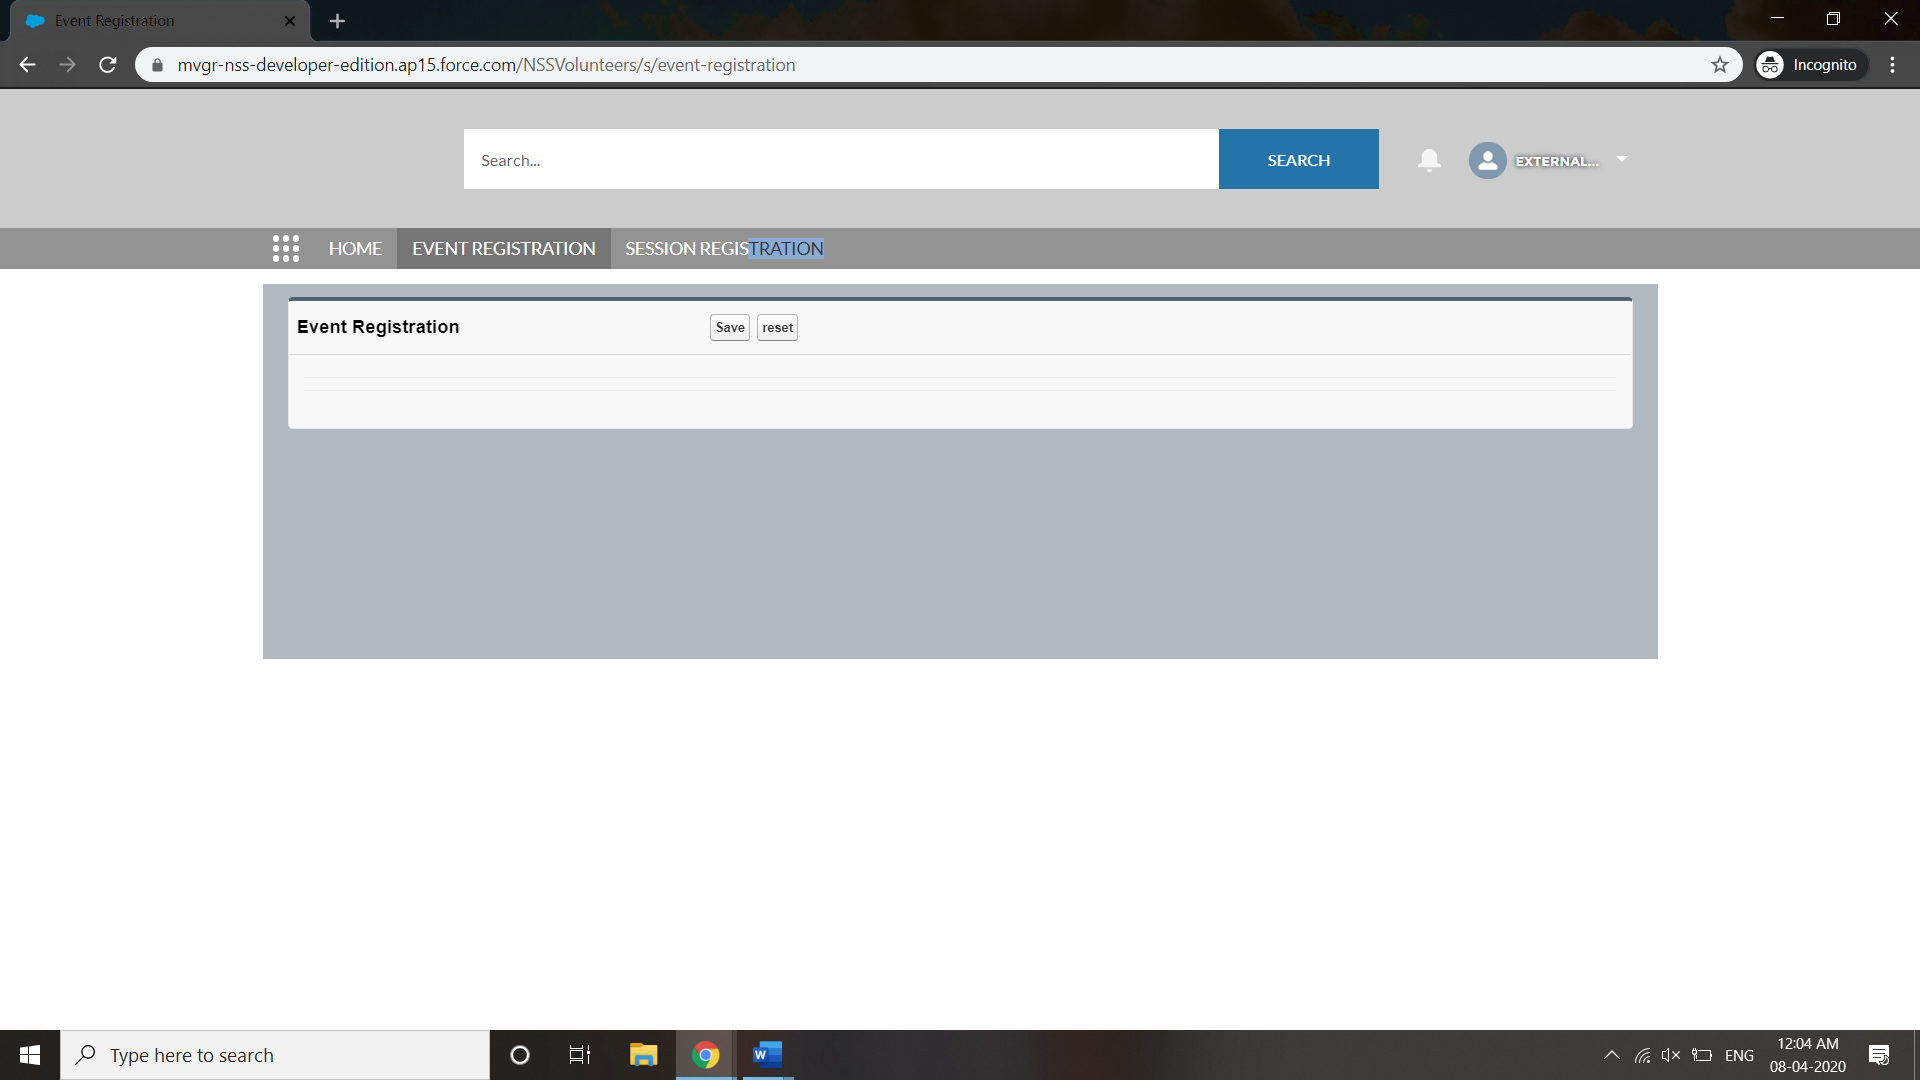Focus the site Search input field
Viewport: 1920px width, 1080px height.
[840, 159]
